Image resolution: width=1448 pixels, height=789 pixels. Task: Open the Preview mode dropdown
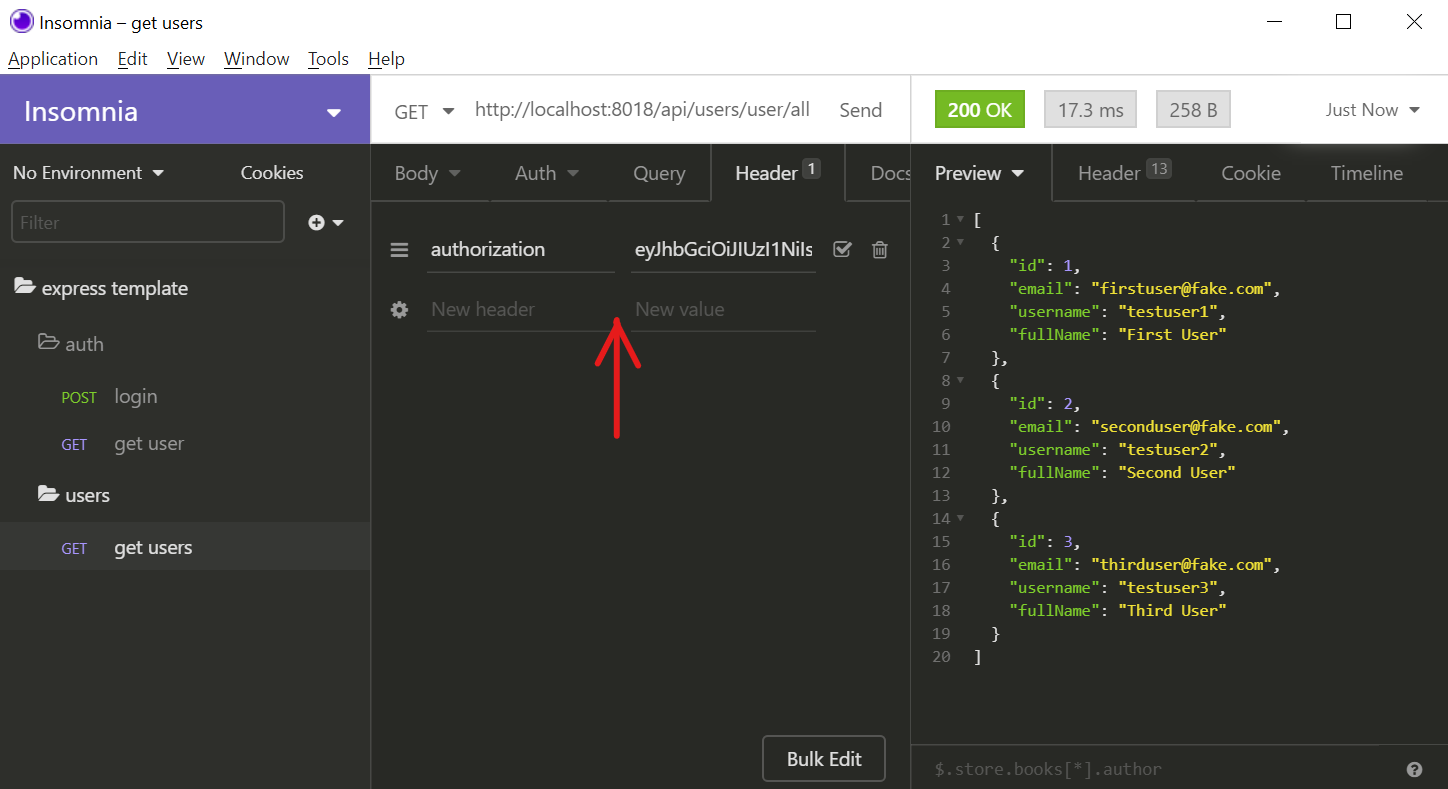979,173
